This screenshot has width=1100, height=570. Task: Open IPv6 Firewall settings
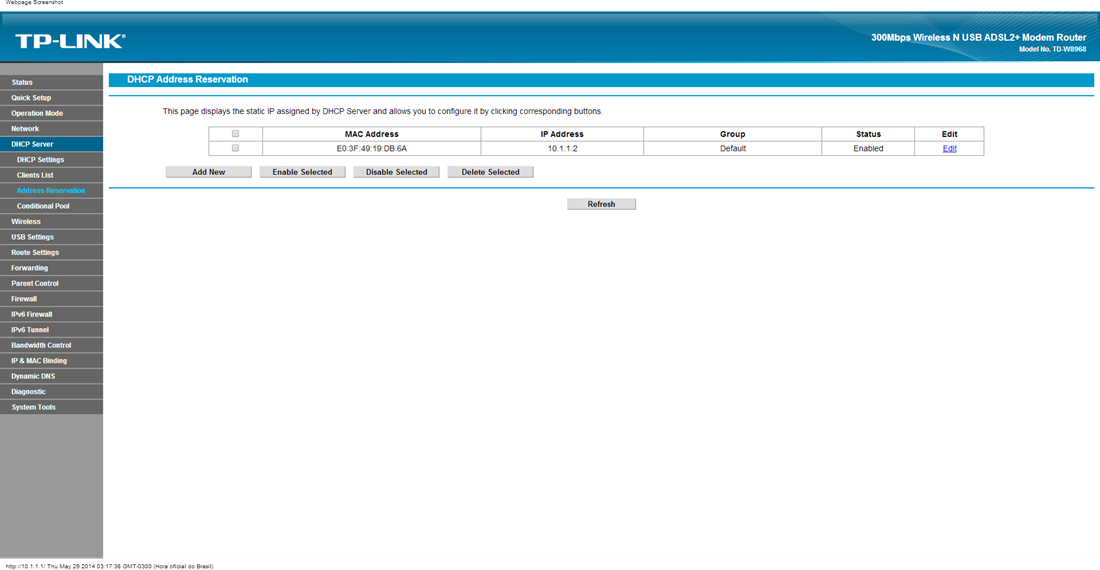click(x=51, y=313)
